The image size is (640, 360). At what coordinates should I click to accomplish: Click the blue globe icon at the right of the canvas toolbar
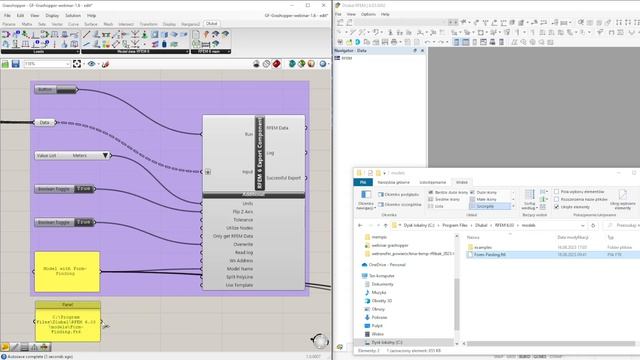tap(322, 64)
